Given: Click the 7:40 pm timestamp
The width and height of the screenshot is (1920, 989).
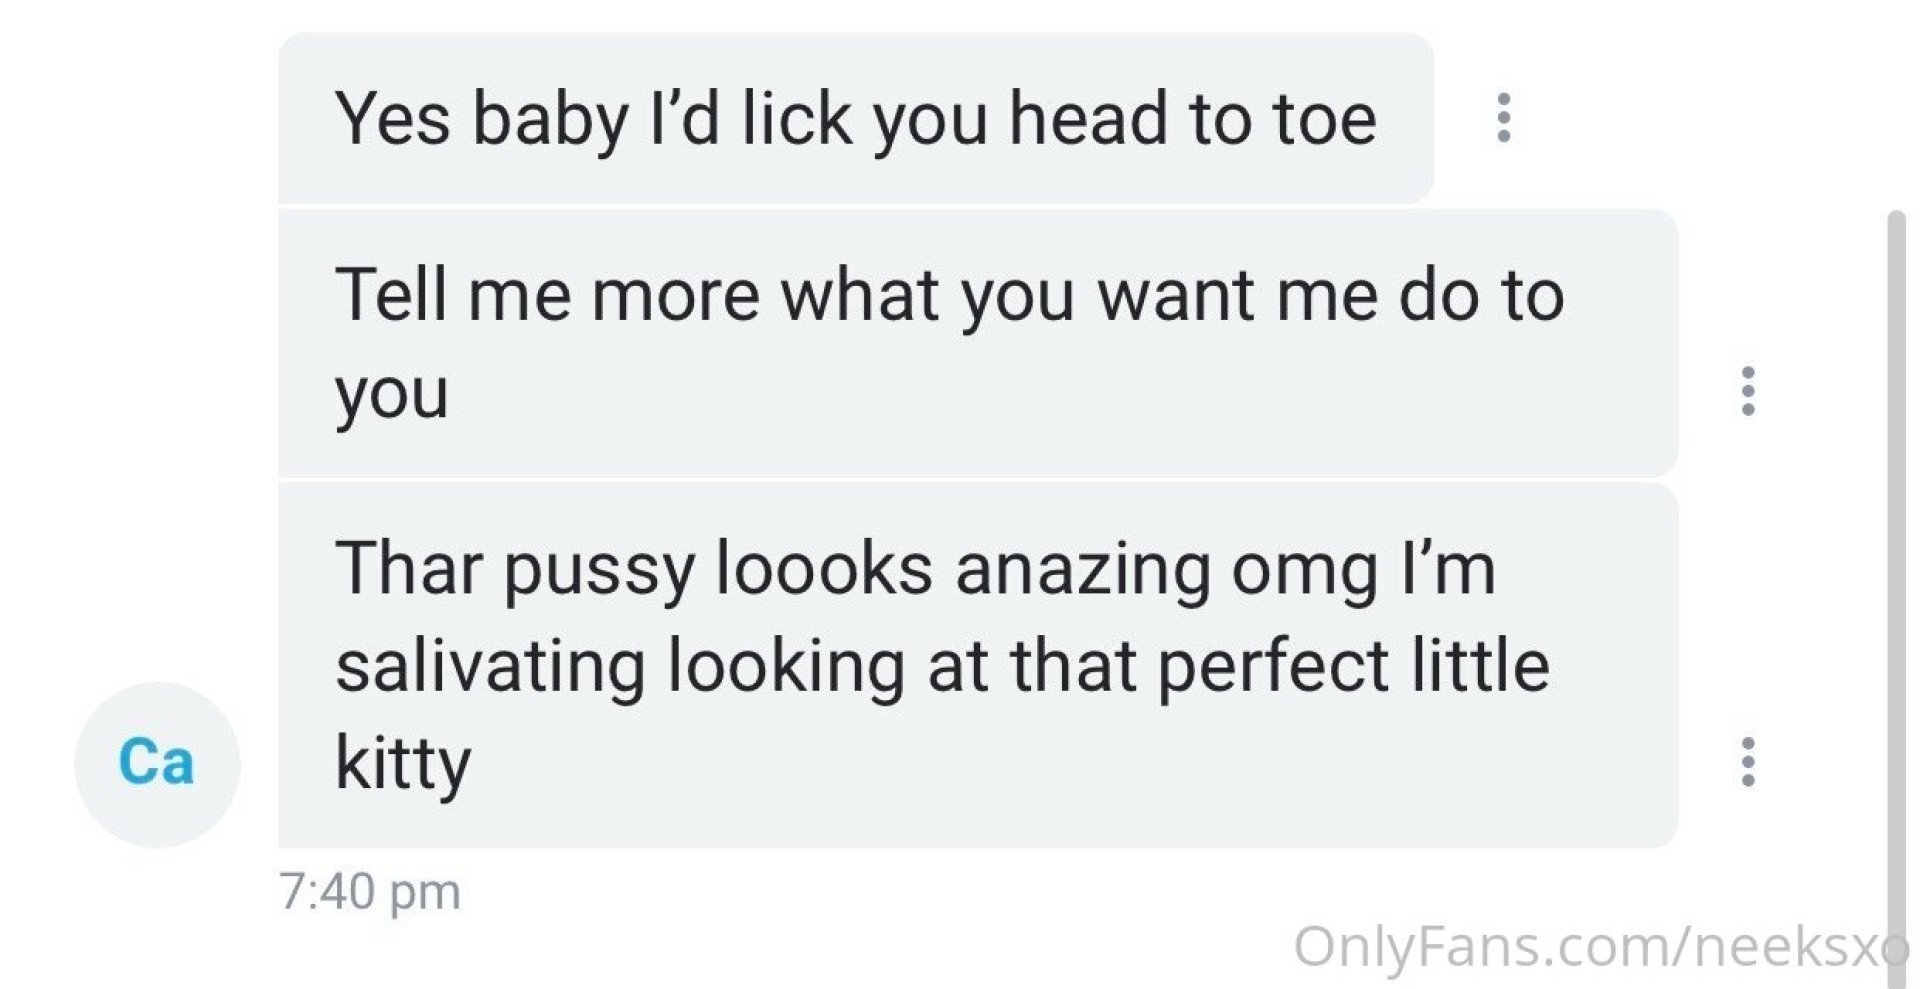Looking at the screenshot, I should [370, 892].
